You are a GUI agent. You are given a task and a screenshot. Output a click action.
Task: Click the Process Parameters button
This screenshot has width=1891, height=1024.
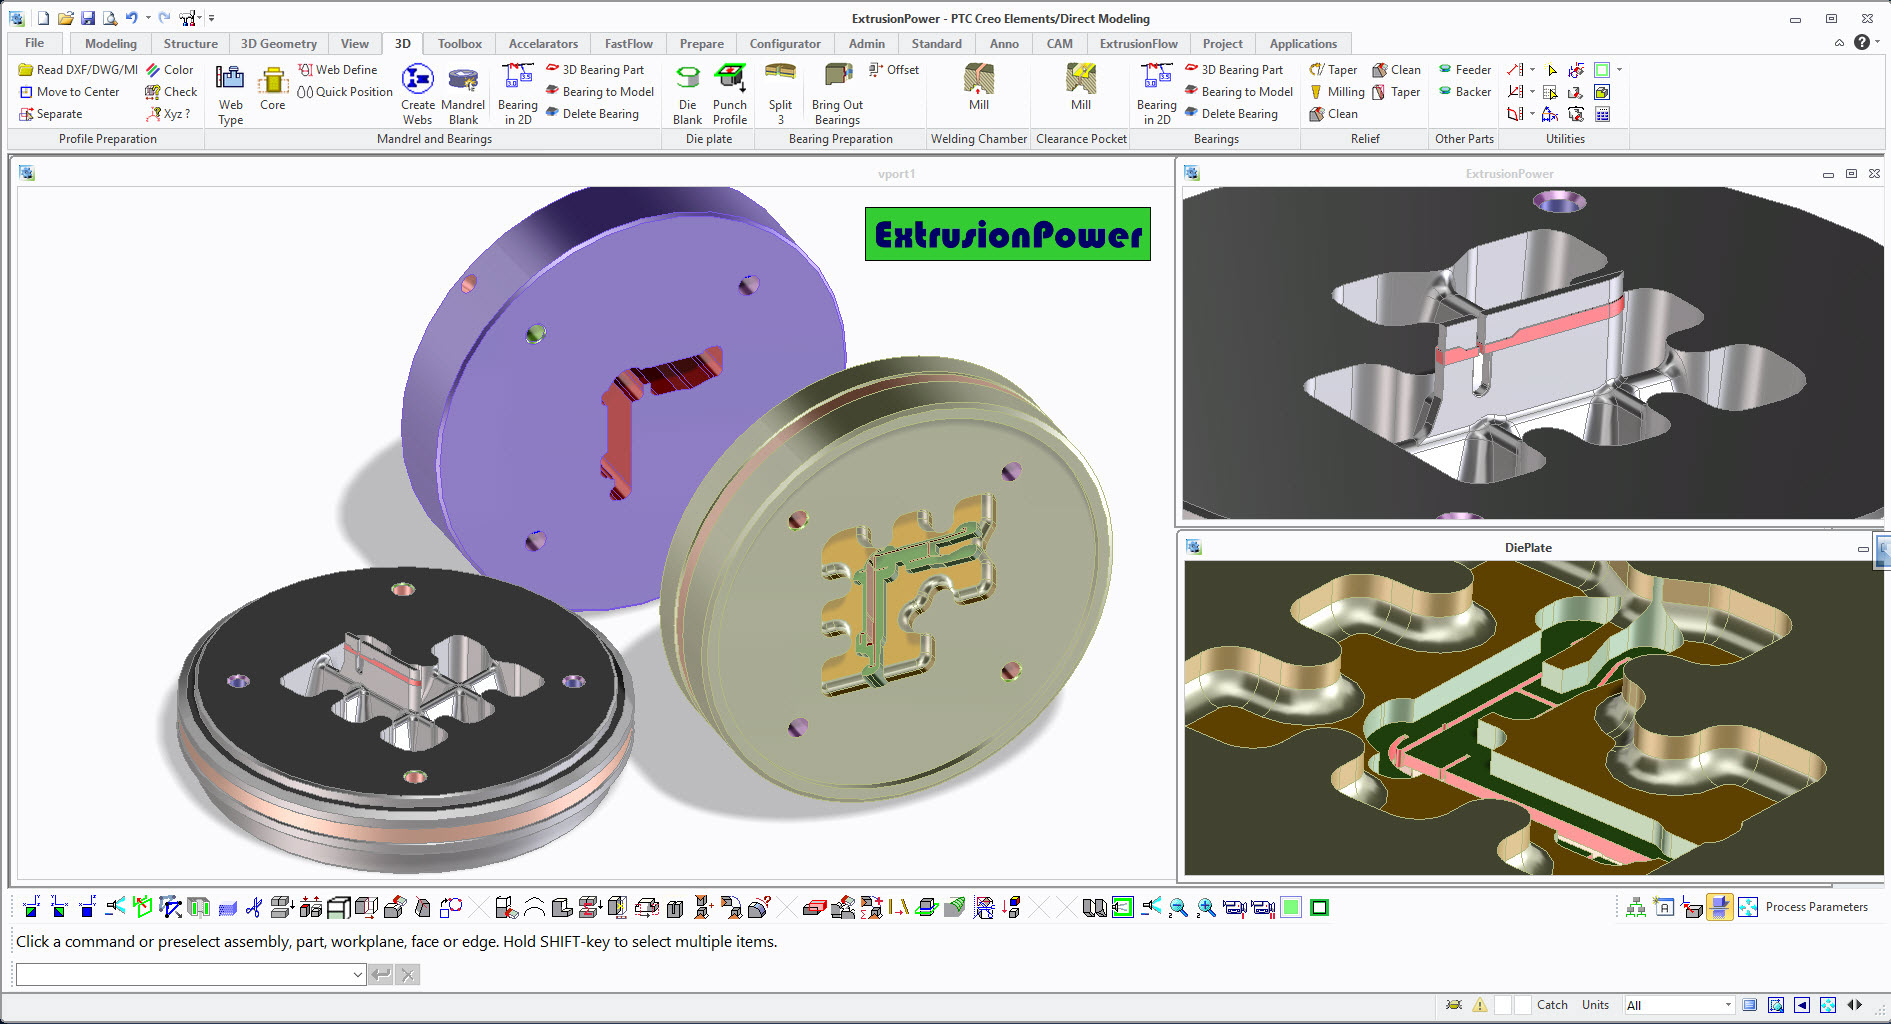pyautogui.click(x=1816, y=907)
